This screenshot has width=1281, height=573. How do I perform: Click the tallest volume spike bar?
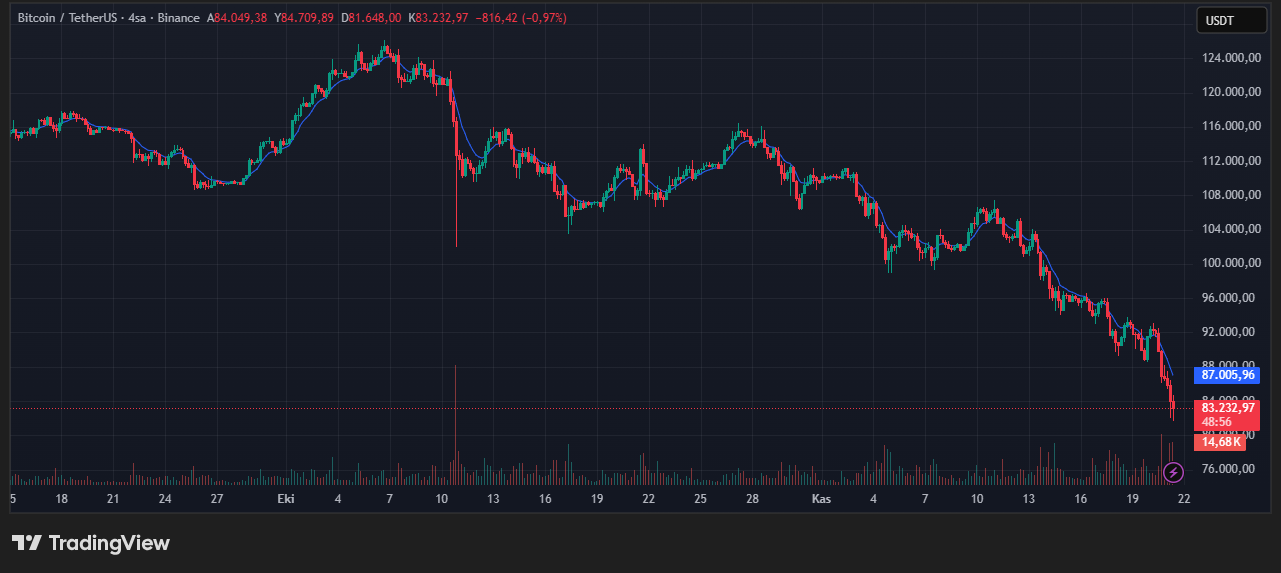point(455,420)
